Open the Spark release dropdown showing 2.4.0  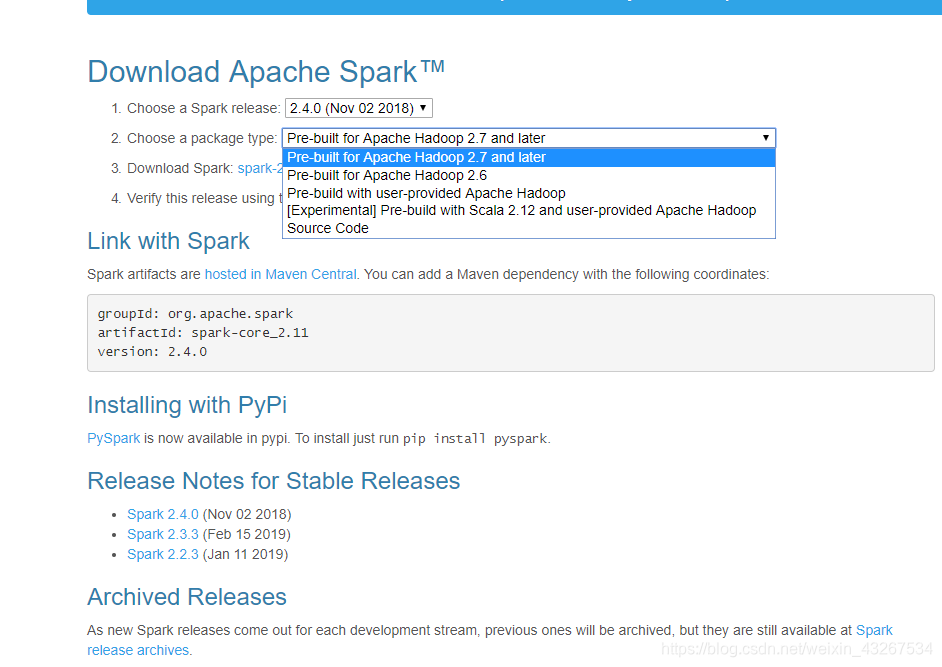(x=359, y=108)
